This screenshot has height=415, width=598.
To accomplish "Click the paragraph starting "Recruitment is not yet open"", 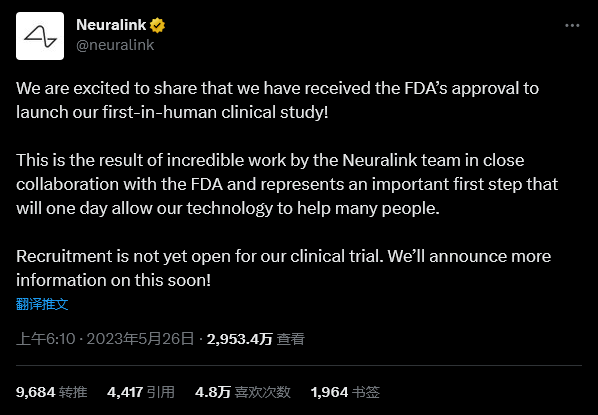I will pos(283,268).
